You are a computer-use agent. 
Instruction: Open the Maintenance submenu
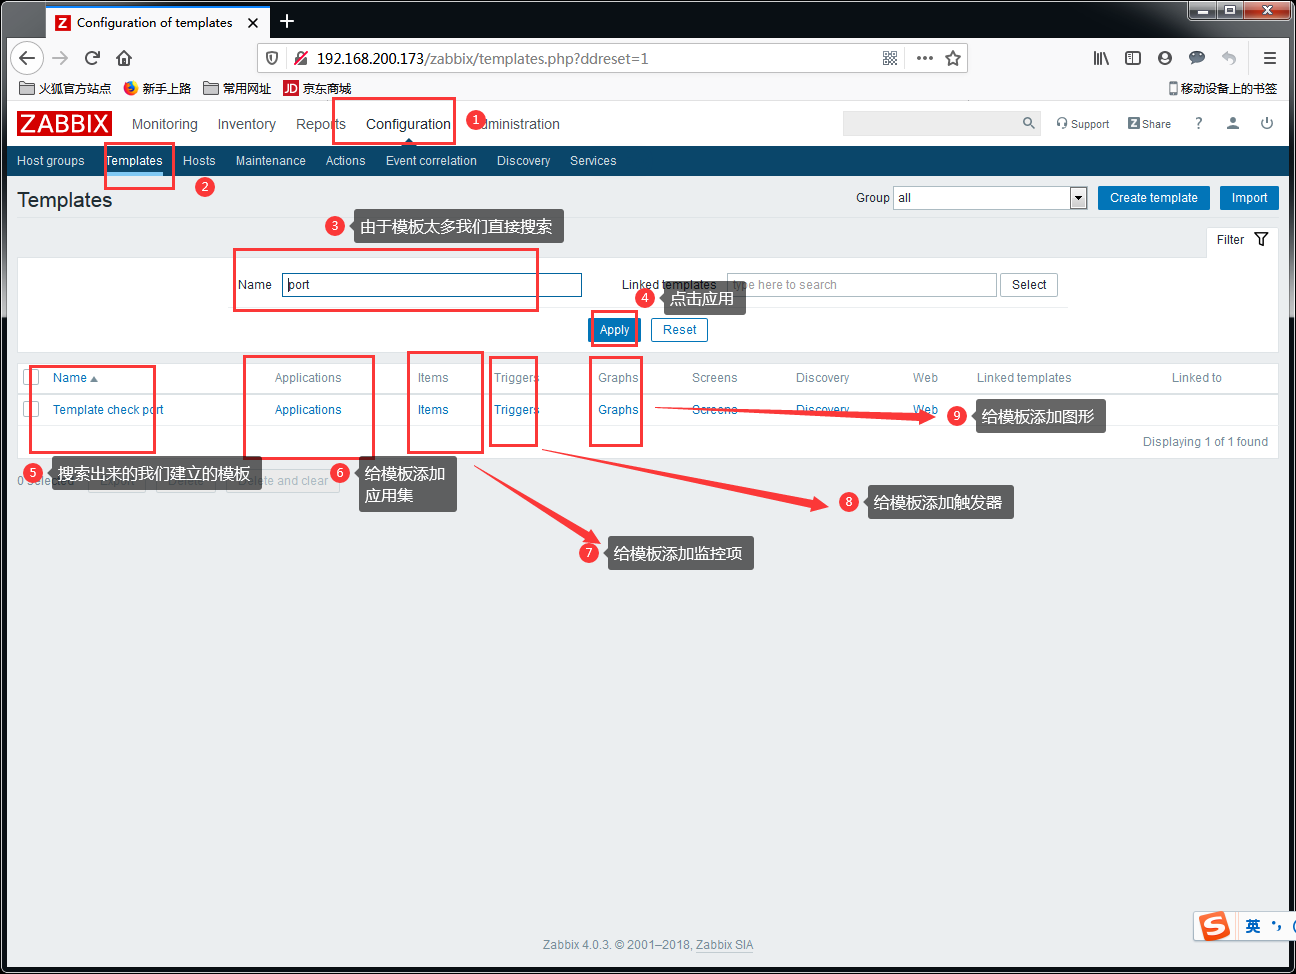click(271, 161)
